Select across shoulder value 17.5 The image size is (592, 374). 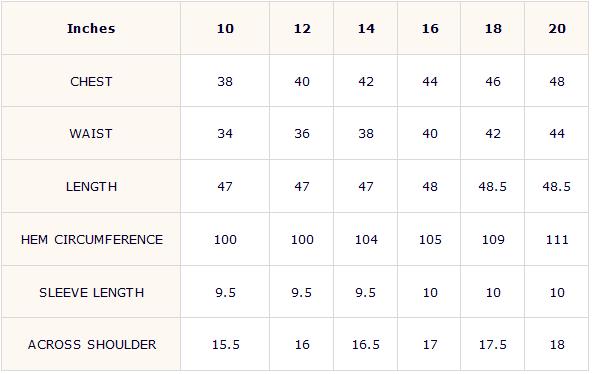(x=493, y=345)
